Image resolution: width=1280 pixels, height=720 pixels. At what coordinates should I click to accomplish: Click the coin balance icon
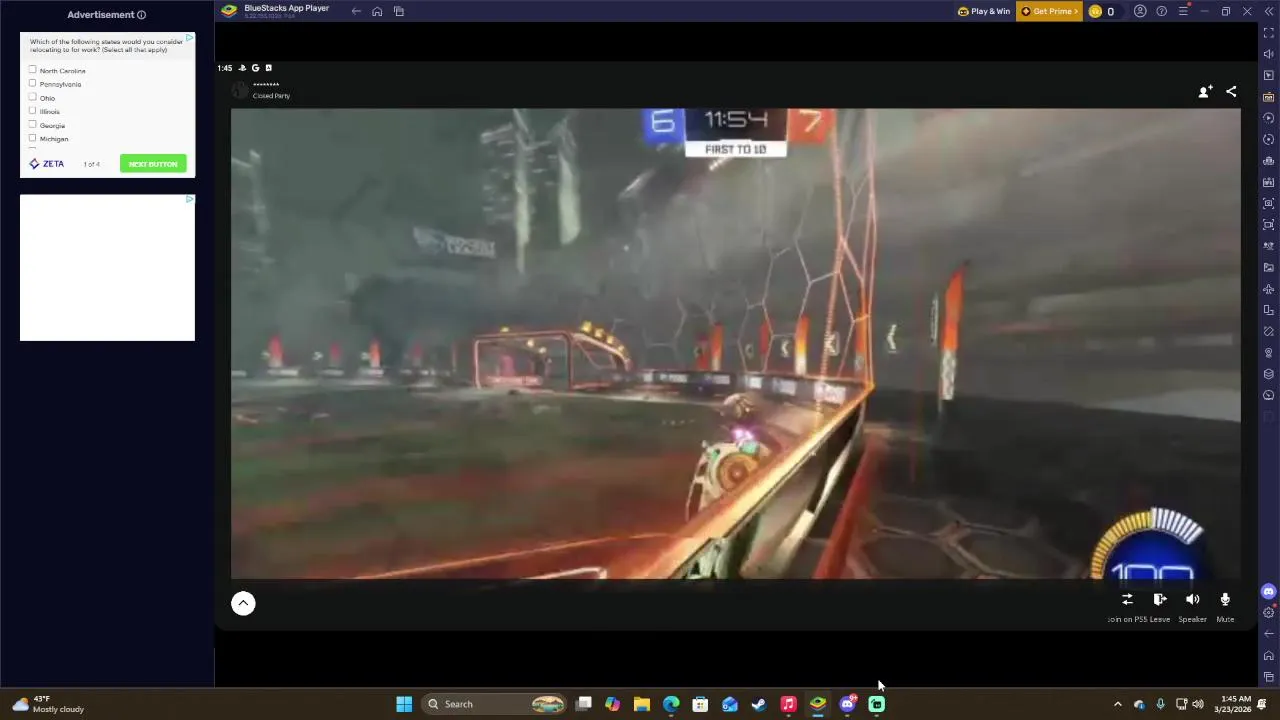1095,11
